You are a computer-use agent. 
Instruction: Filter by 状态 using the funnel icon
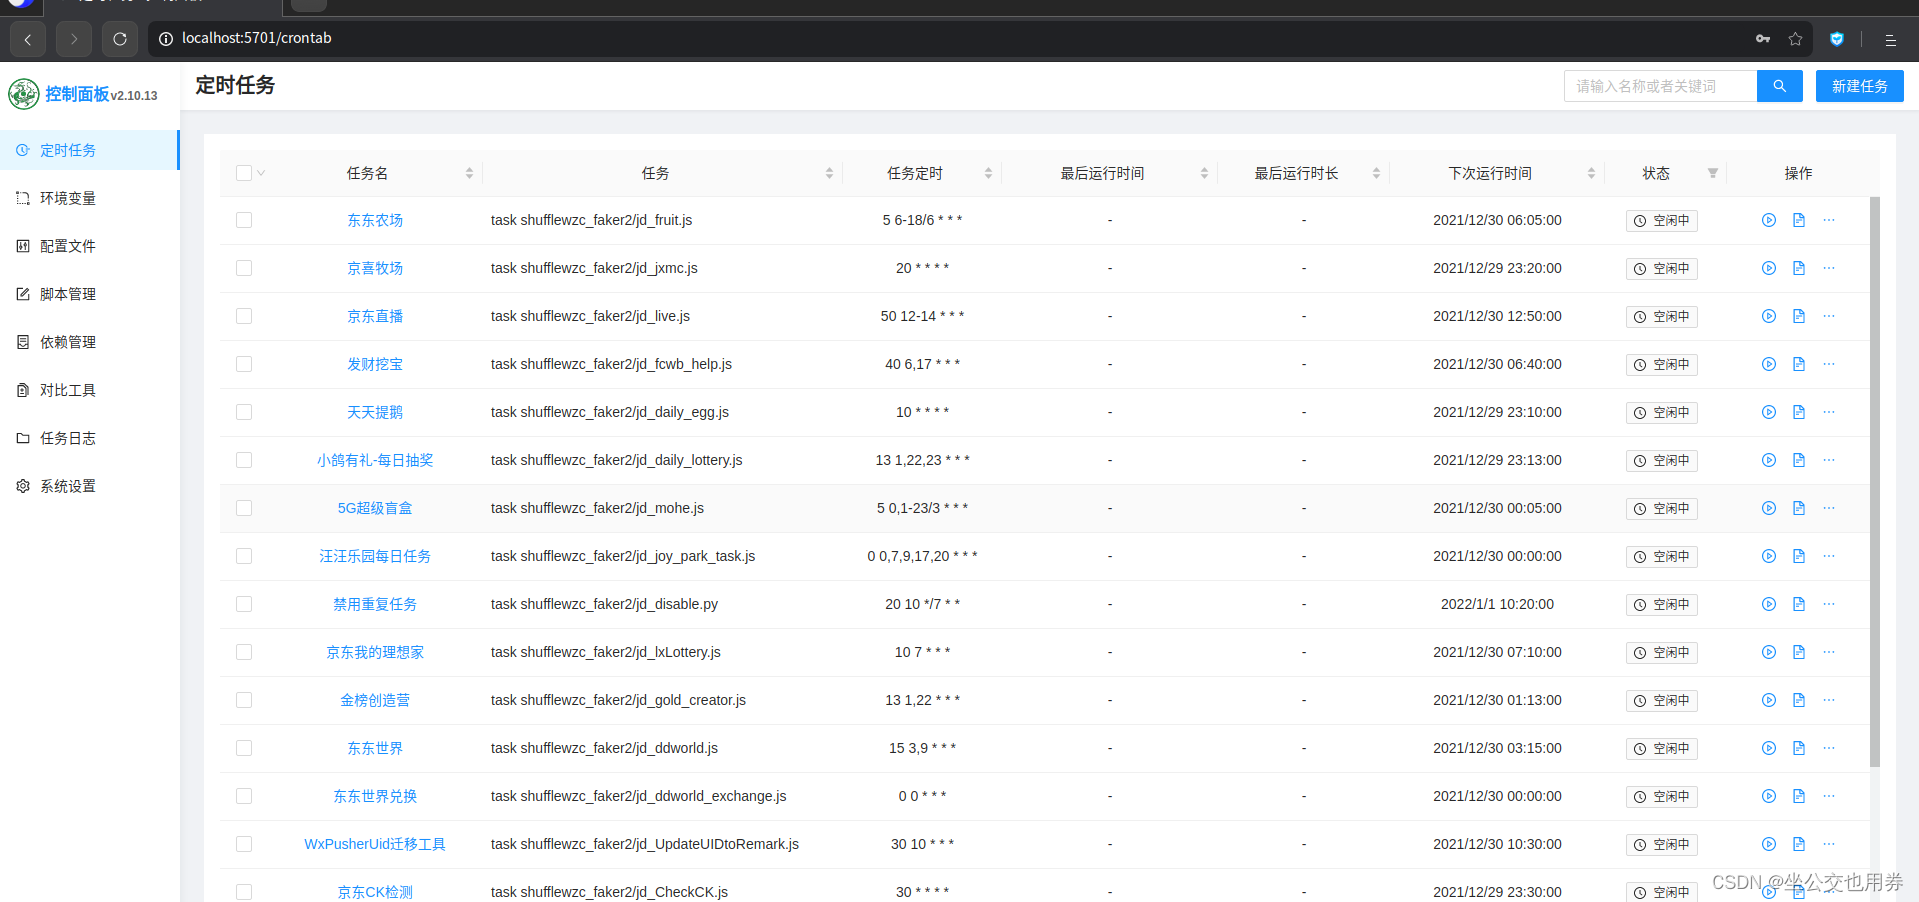point(1712,173)
